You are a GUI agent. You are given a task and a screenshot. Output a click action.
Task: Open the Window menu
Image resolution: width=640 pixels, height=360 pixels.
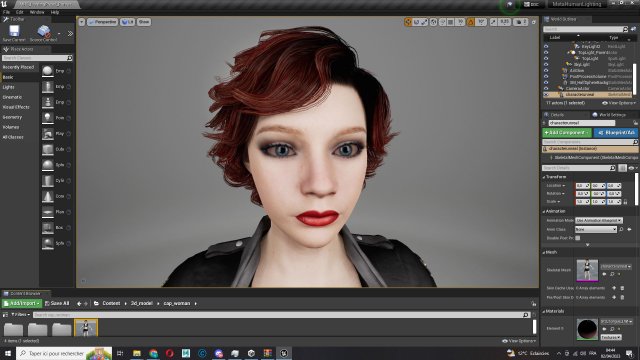coord(37,12)
